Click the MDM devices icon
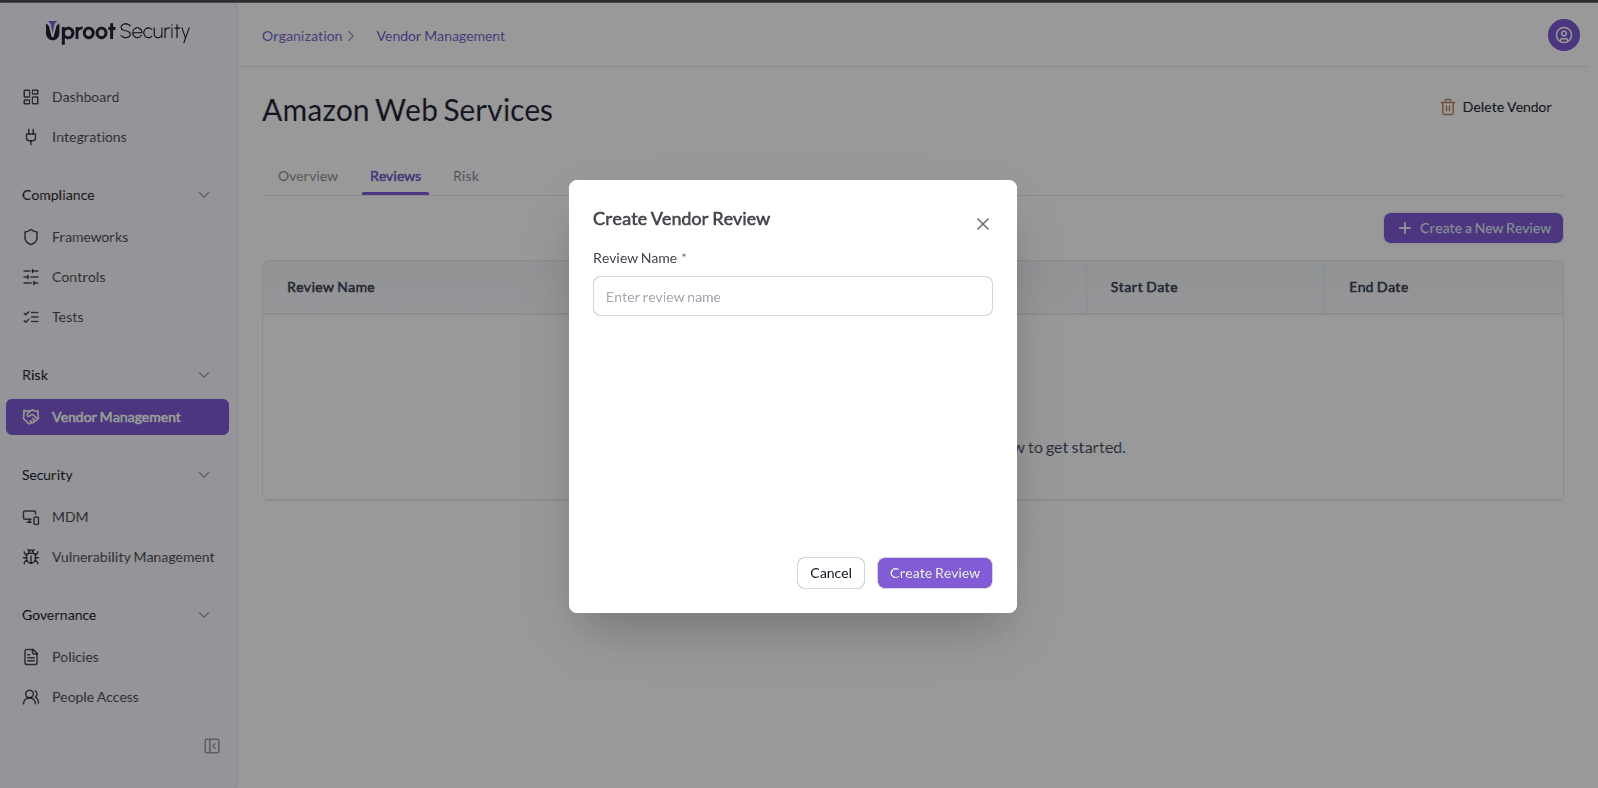Image resolution: width=1598 pixels, height=788 pixels. pyautogui.click(x=31, y=517)
